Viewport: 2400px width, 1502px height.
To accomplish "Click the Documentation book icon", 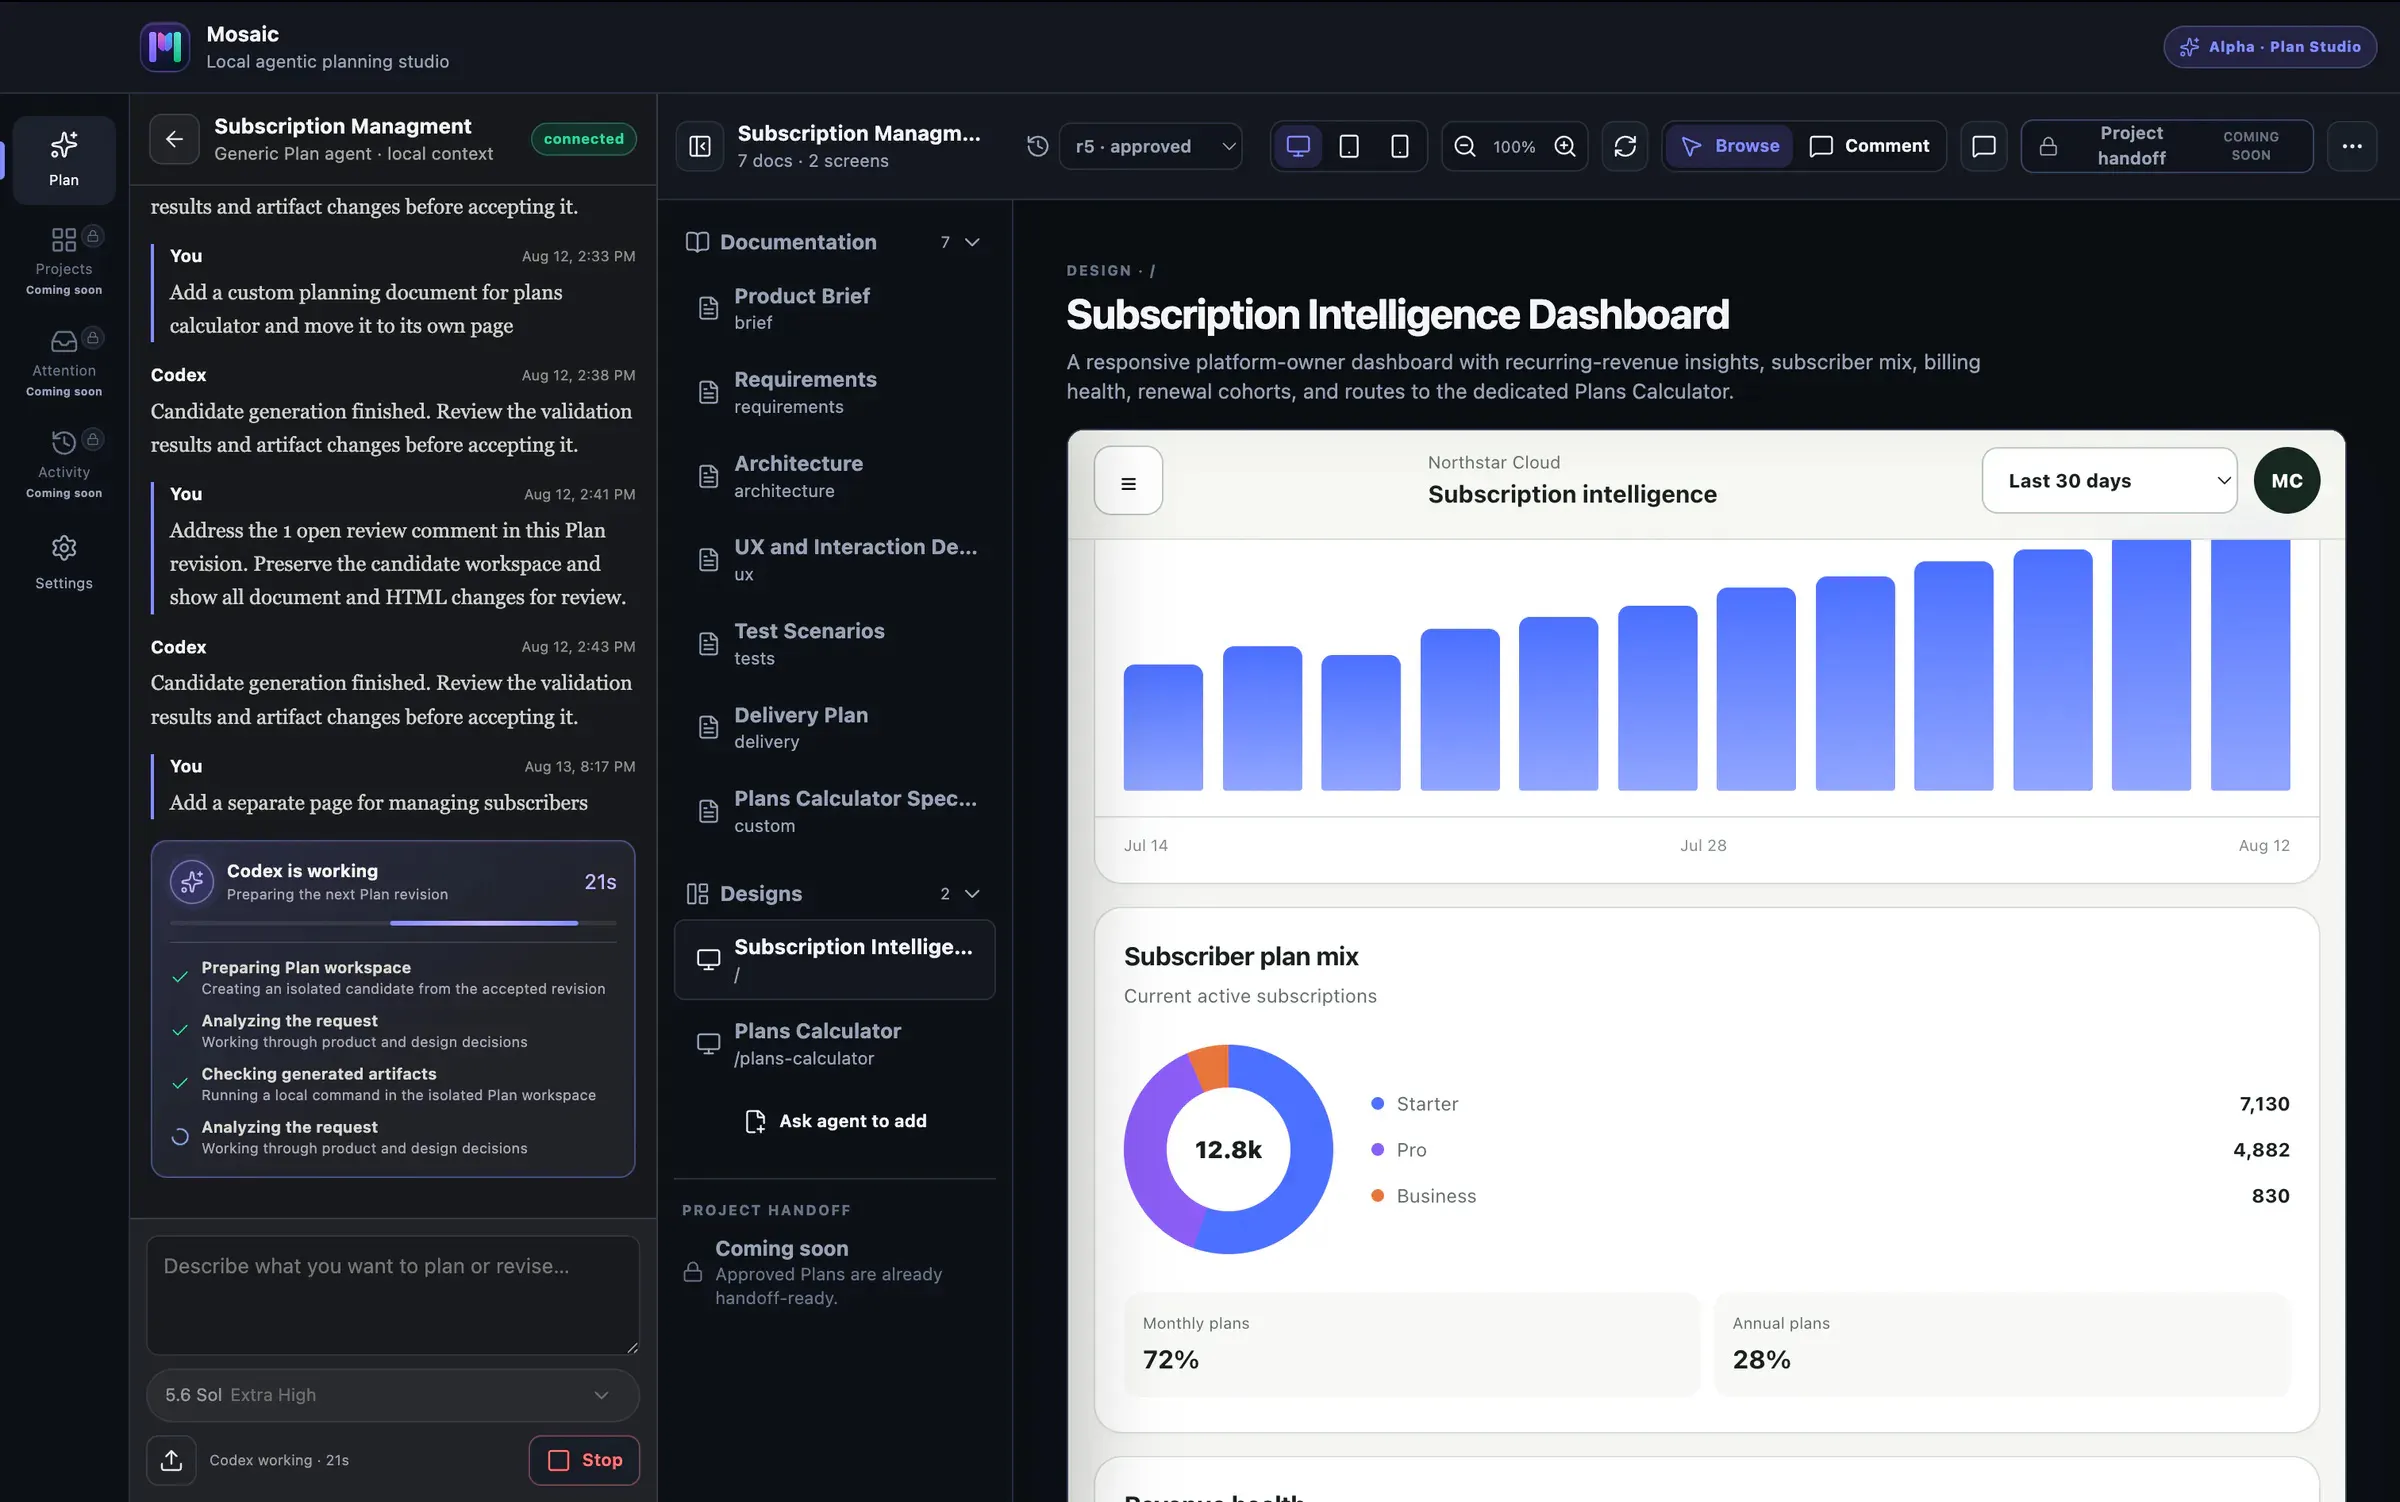I will tap(697, 242).
